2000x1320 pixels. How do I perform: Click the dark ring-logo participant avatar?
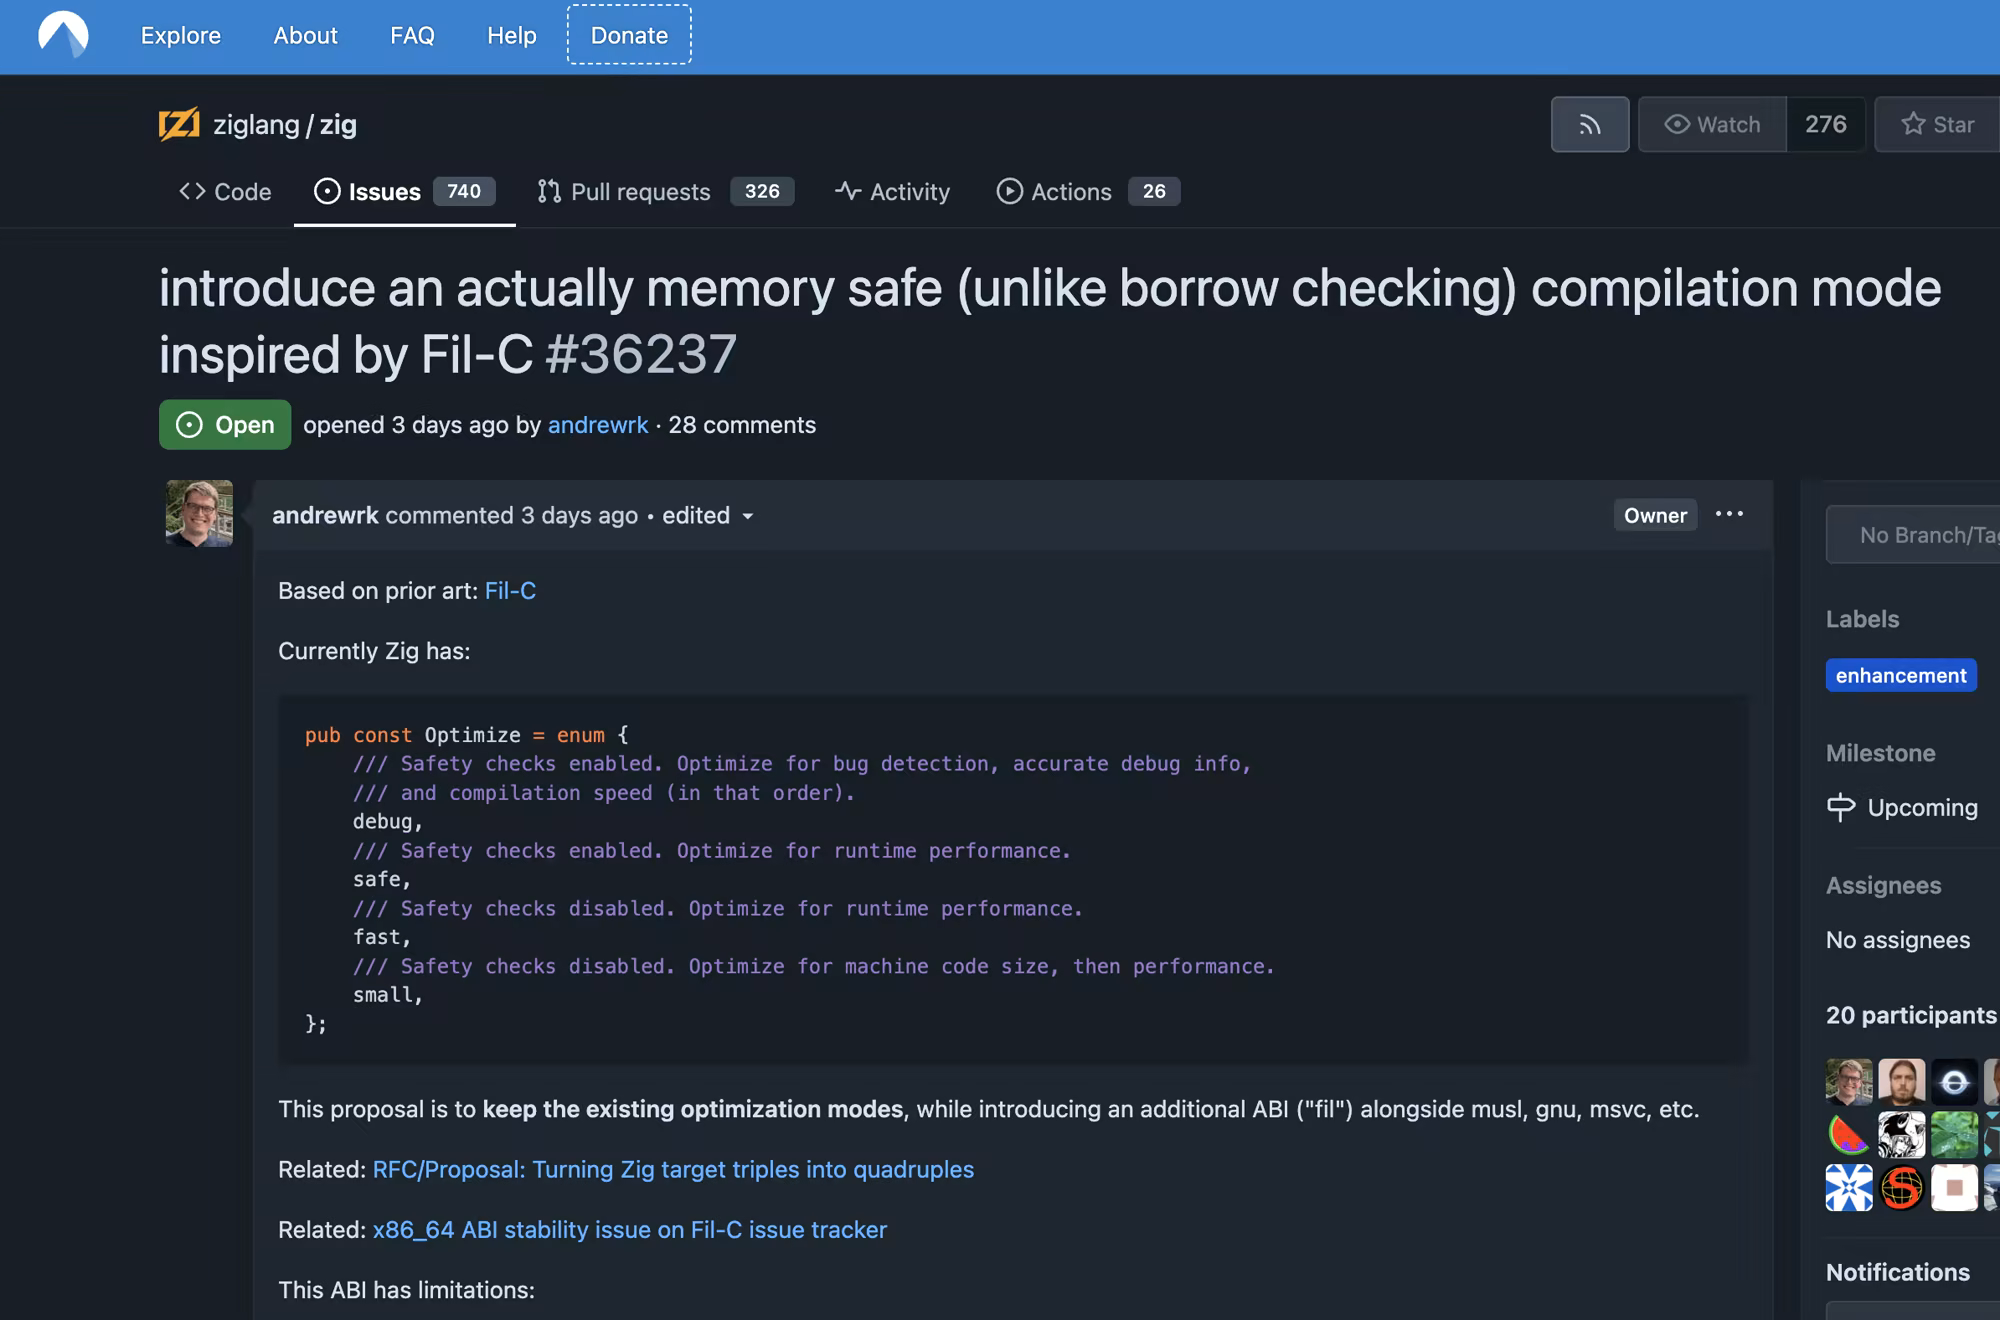1954,1082
